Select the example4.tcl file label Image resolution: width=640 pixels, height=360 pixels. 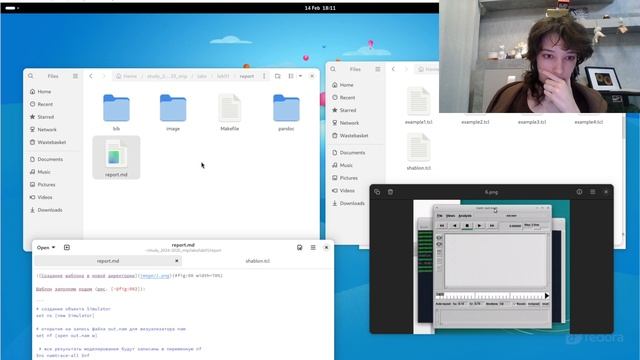tap(589, 122)
